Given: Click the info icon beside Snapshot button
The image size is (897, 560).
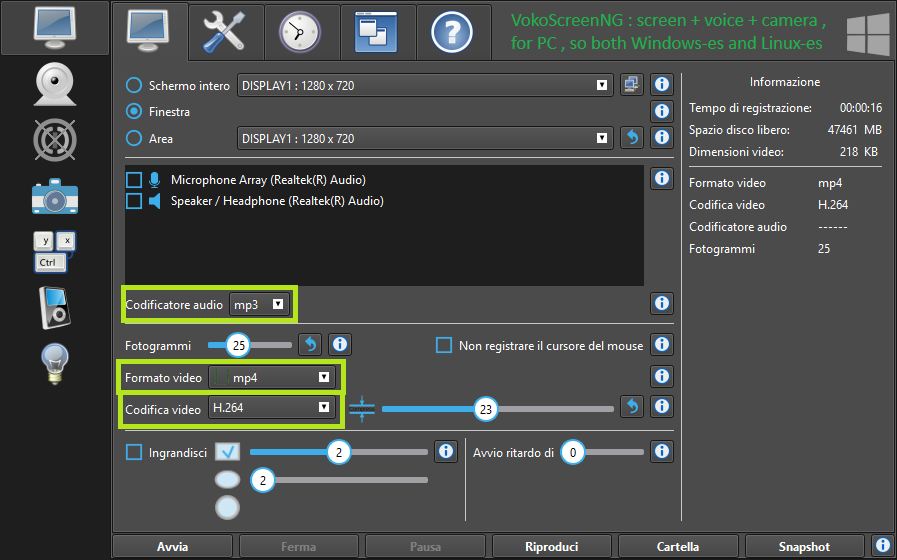Looking at the screenshot, I should [x=883, y=545].
